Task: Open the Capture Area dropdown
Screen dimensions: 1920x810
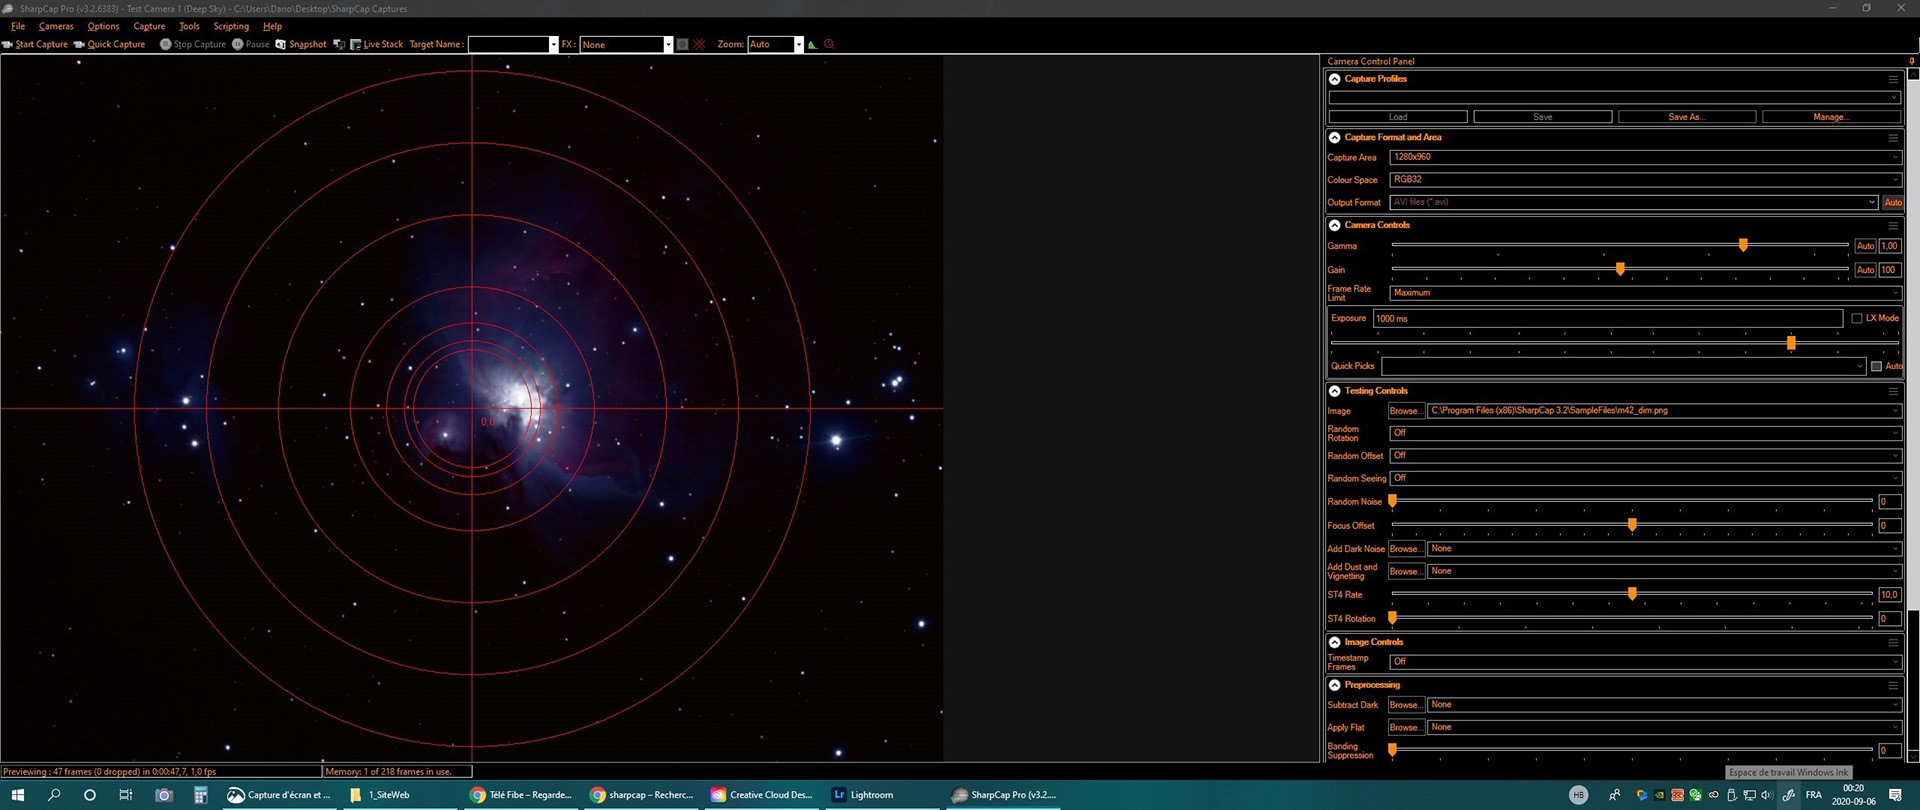Action: (x=1644, y=157)
